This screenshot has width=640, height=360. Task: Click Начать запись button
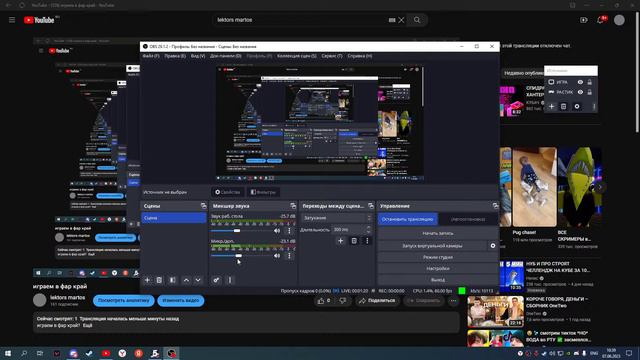tap(438, 233)
